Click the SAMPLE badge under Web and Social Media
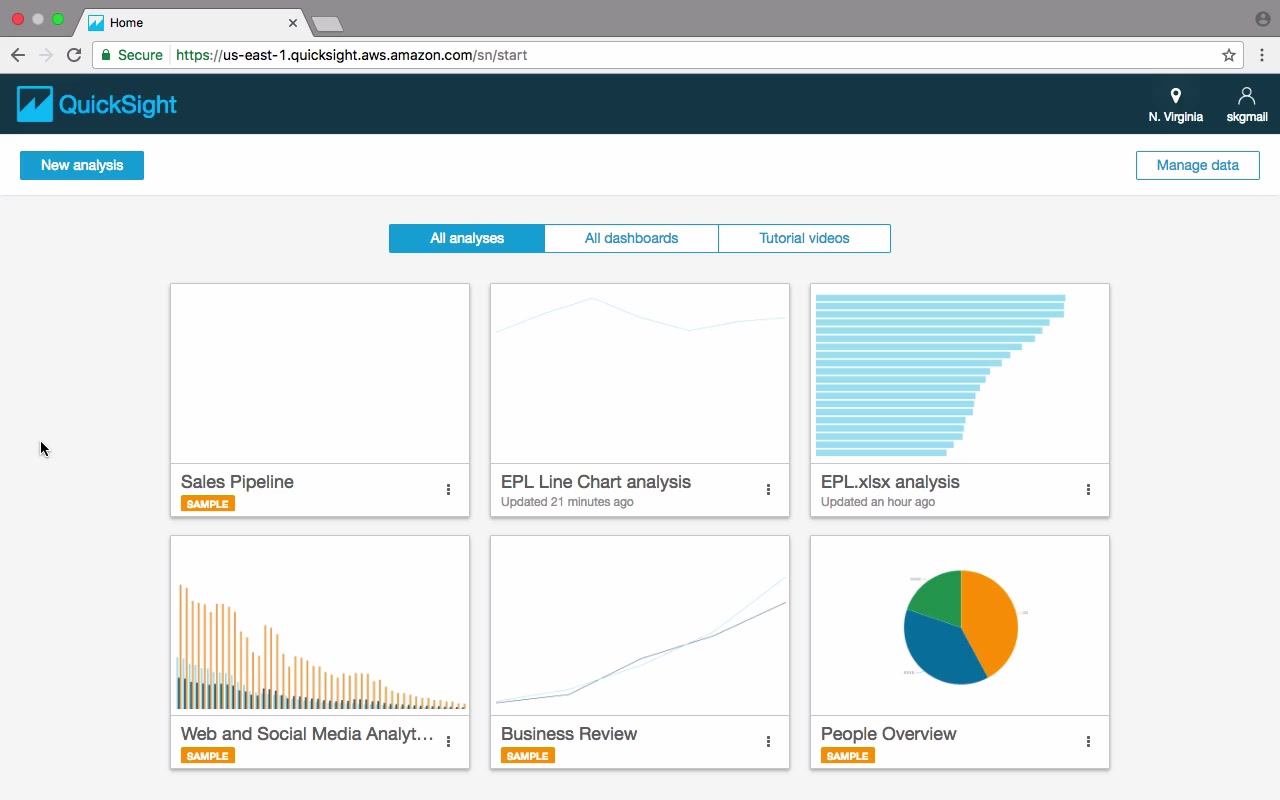Image resolution: width=1280 pixels, height=800 pixels. [x=208, y=756]
